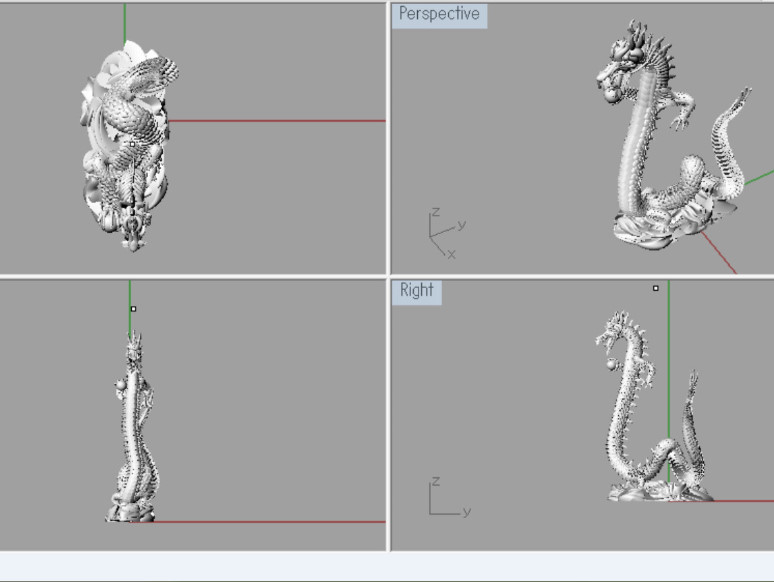
Task: Select the small square point marker in Right viewport
Action: 656,288
